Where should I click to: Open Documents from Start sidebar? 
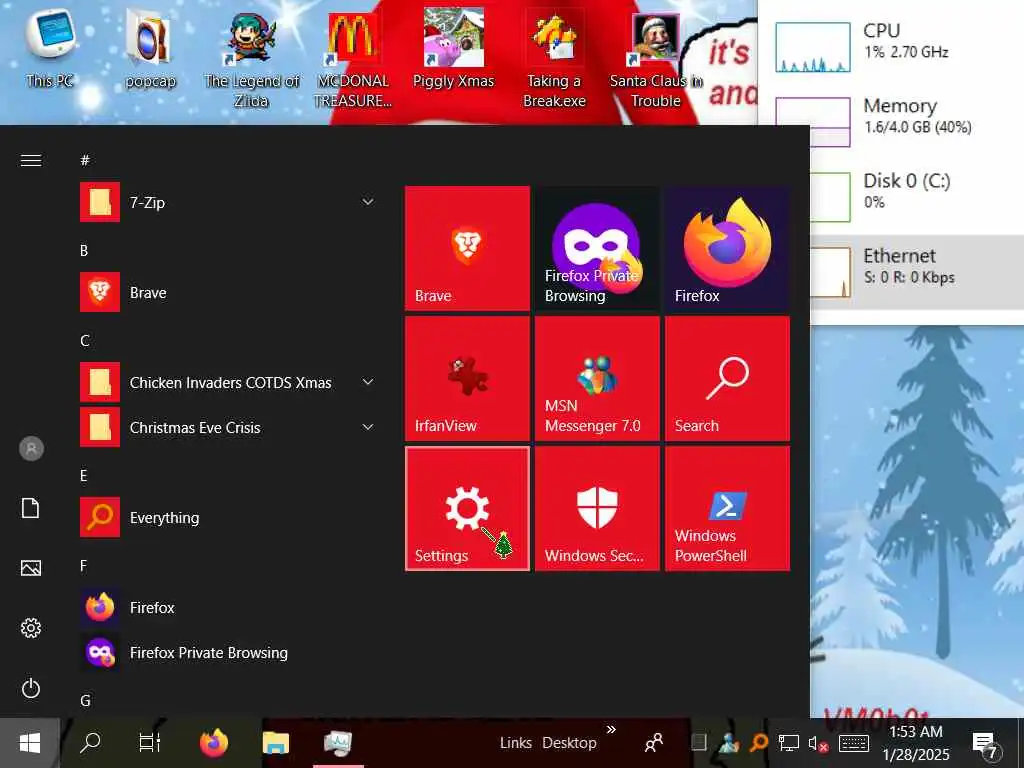(x=31, y=507)
